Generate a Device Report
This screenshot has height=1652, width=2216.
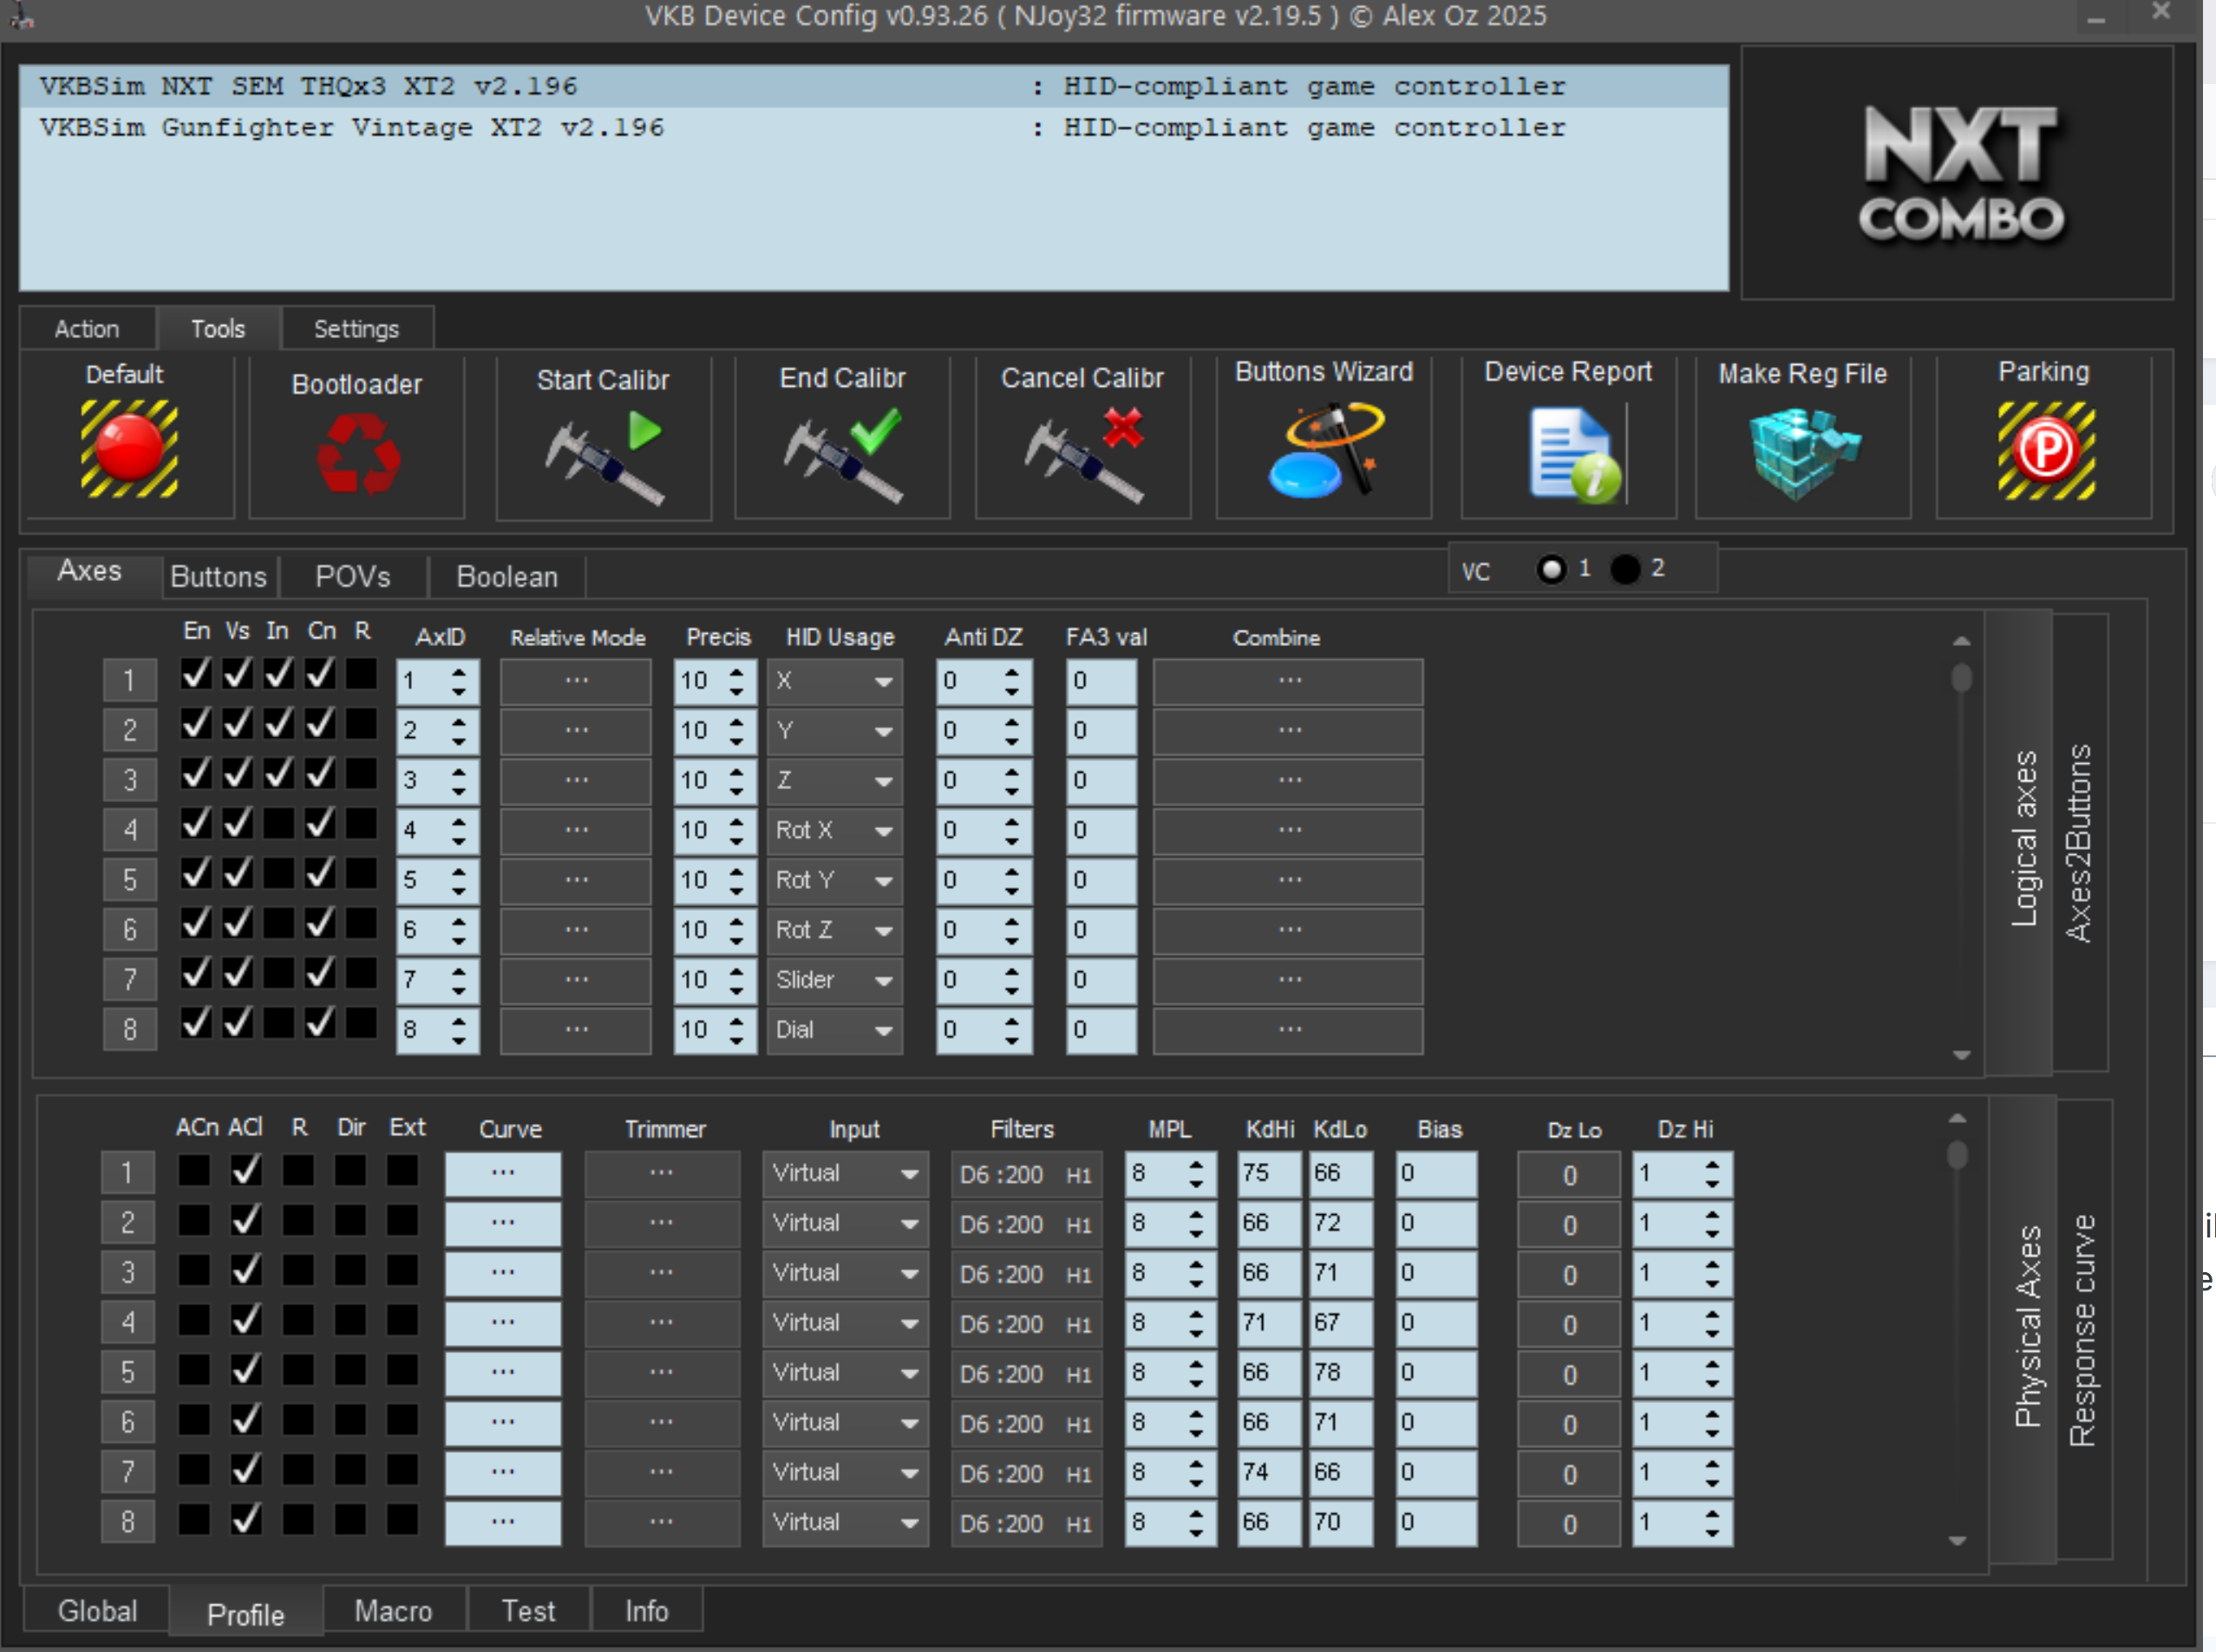click(1569, 455)
